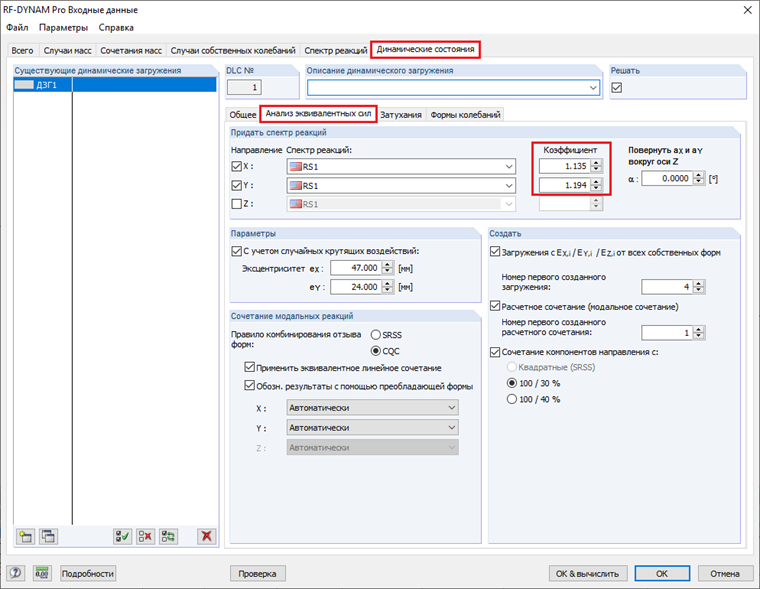This screenshot has height=589, width=760.
Task: Delete the dynamic load case red X
Action: click(206, 536)
